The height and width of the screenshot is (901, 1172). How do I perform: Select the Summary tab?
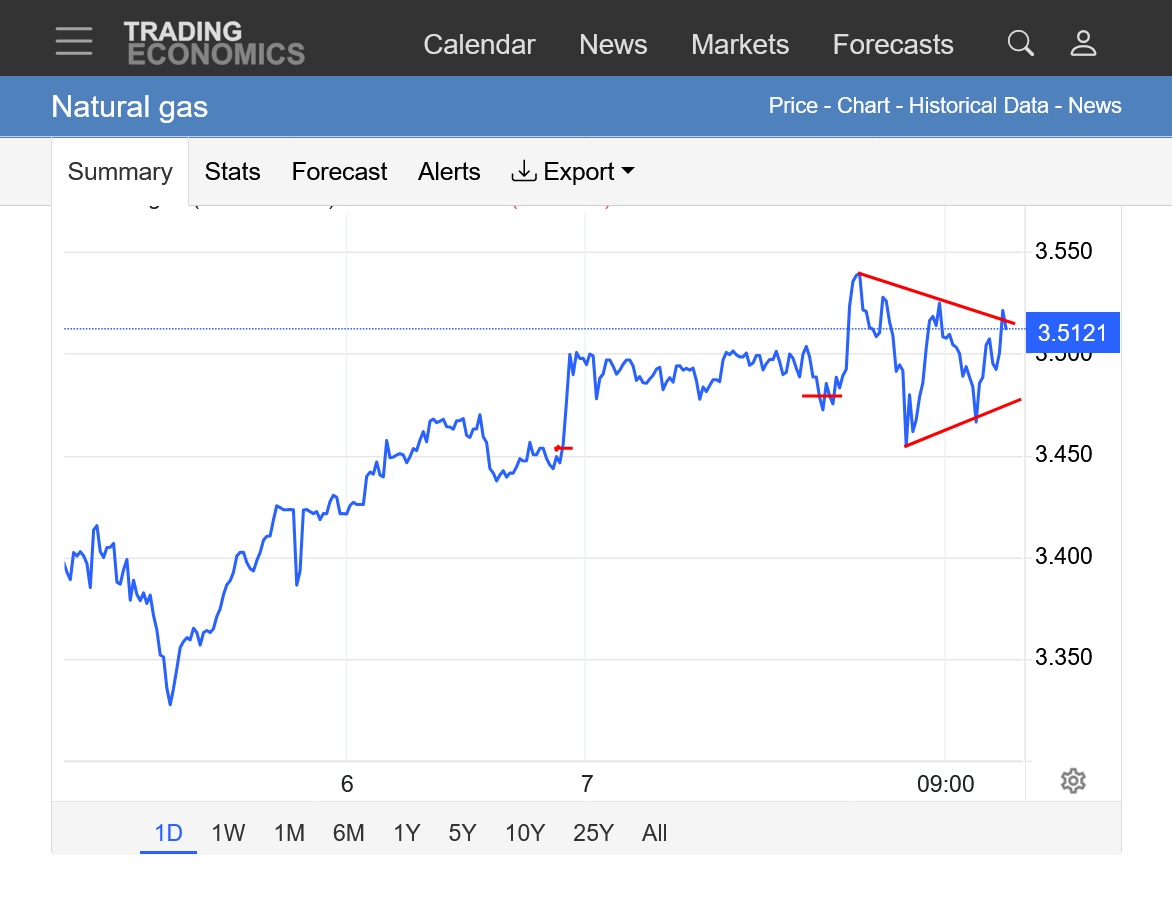point(120,172)
